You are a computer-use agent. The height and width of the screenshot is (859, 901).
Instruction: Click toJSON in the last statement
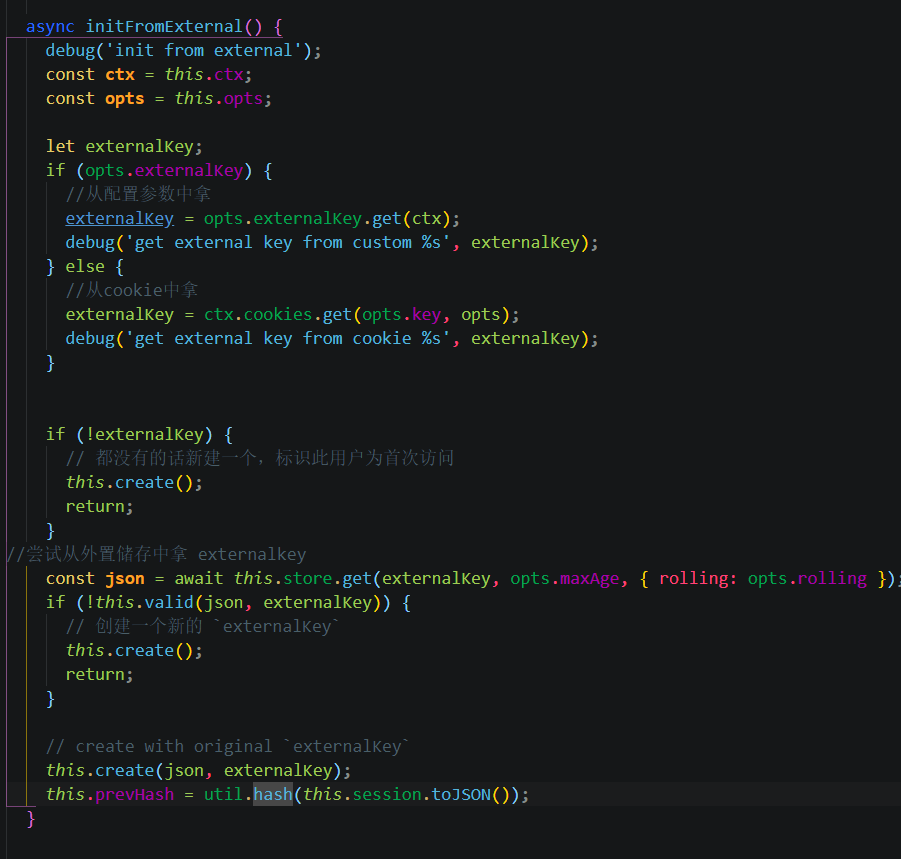pos(461,795)
